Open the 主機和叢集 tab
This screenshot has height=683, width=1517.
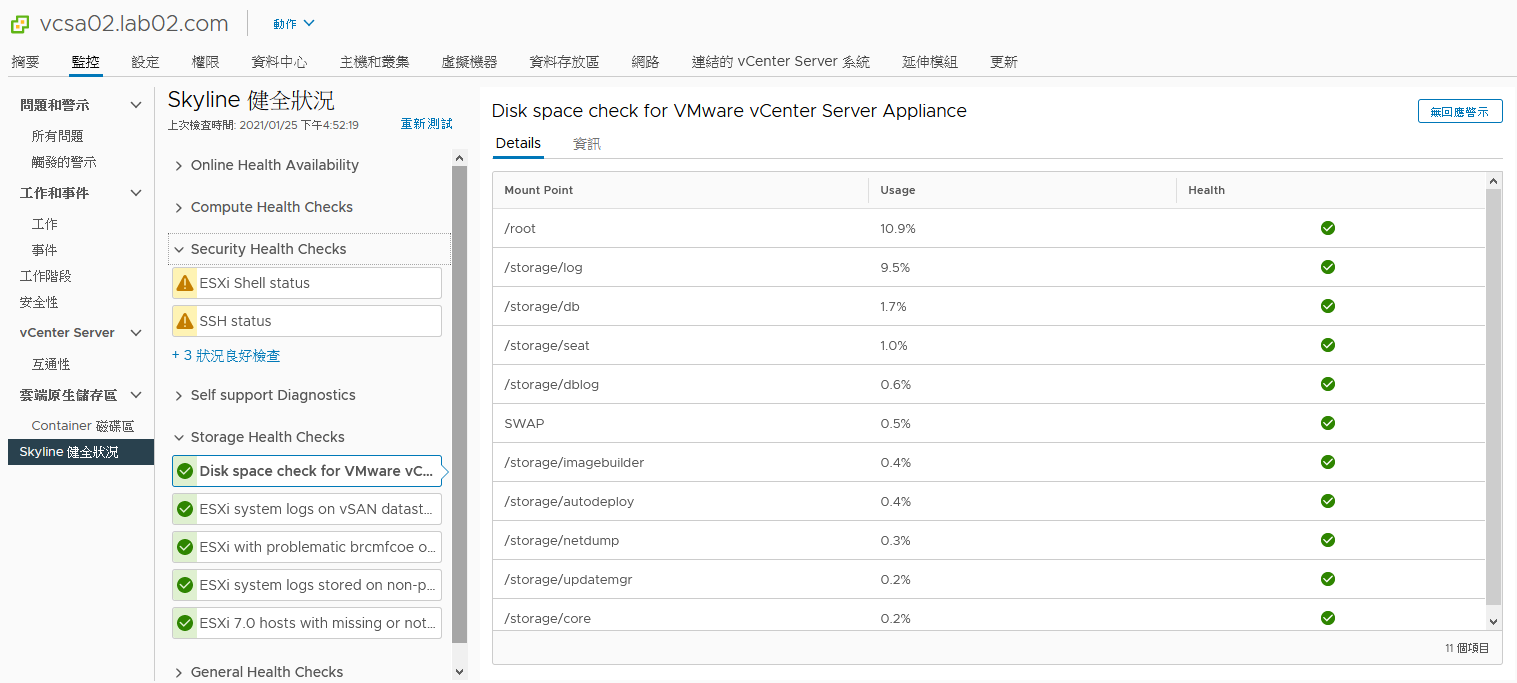(374, 62)
